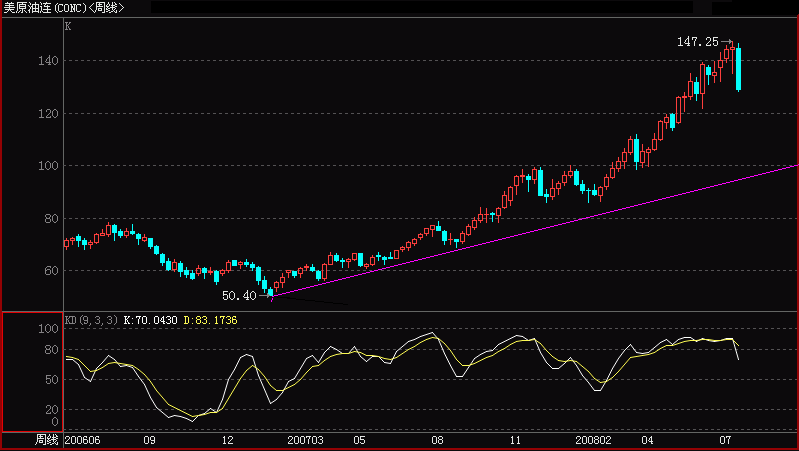This screenshot has width=799, height=451.
Task: Click the 100 price axis label
Action: (48, 166)
